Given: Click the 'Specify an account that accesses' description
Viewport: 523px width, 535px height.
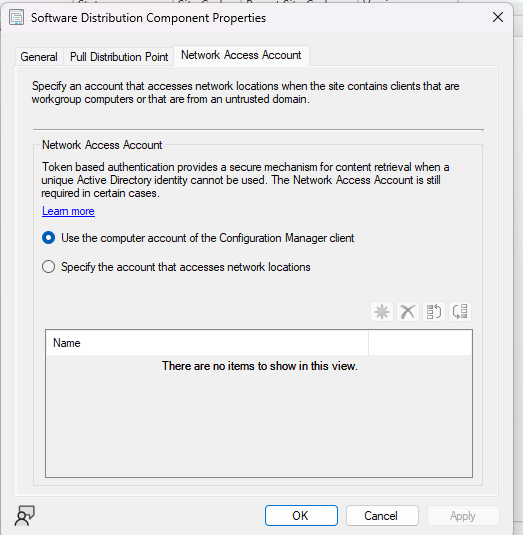Looking at the screenshot, I should [x=245, y=92].
